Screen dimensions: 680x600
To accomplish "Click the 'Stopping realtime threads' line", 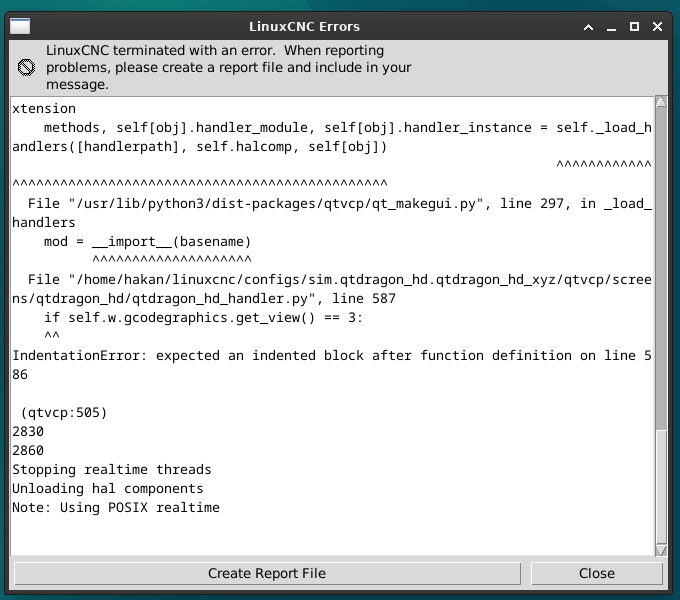I will pos(111,470).
